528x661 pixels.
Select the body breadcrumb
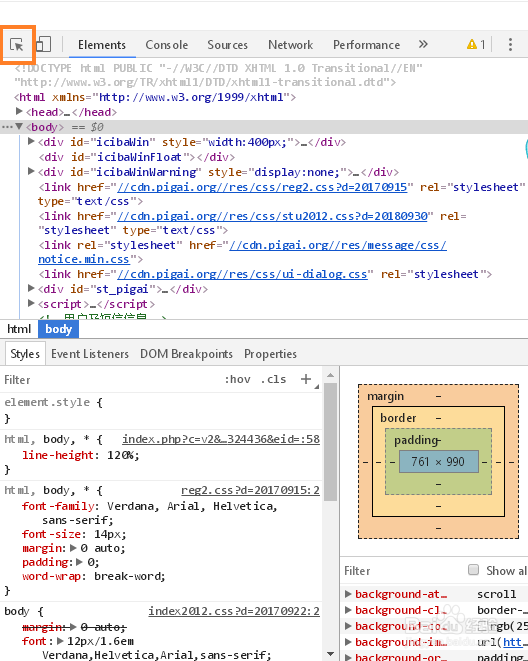coord(59,329)
